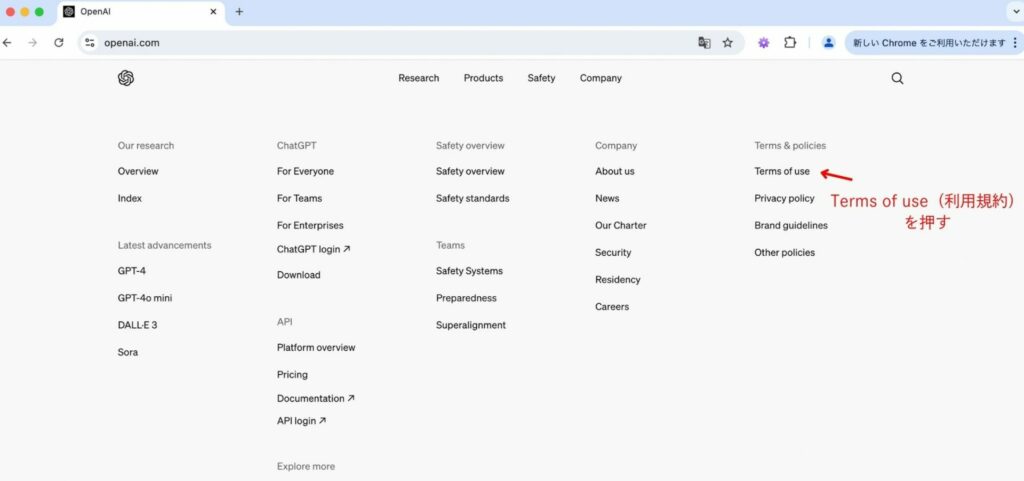Open the Chrome profile avatar
The width and height of the screenshot is (1024, 481).
[x=828, y=43]
